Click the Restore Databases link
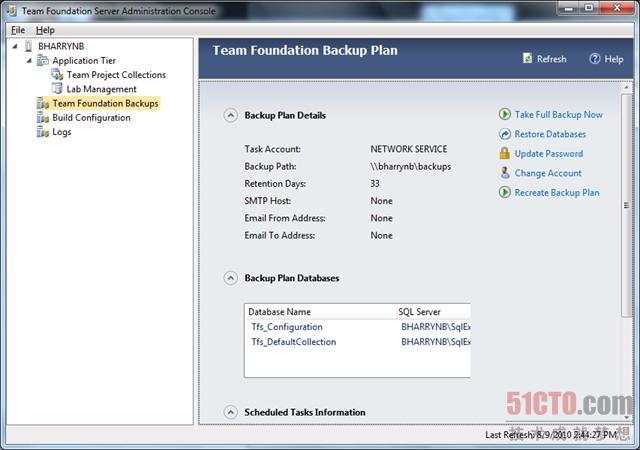The height and width of the screenshot is (450, 640). coord(550,134)
